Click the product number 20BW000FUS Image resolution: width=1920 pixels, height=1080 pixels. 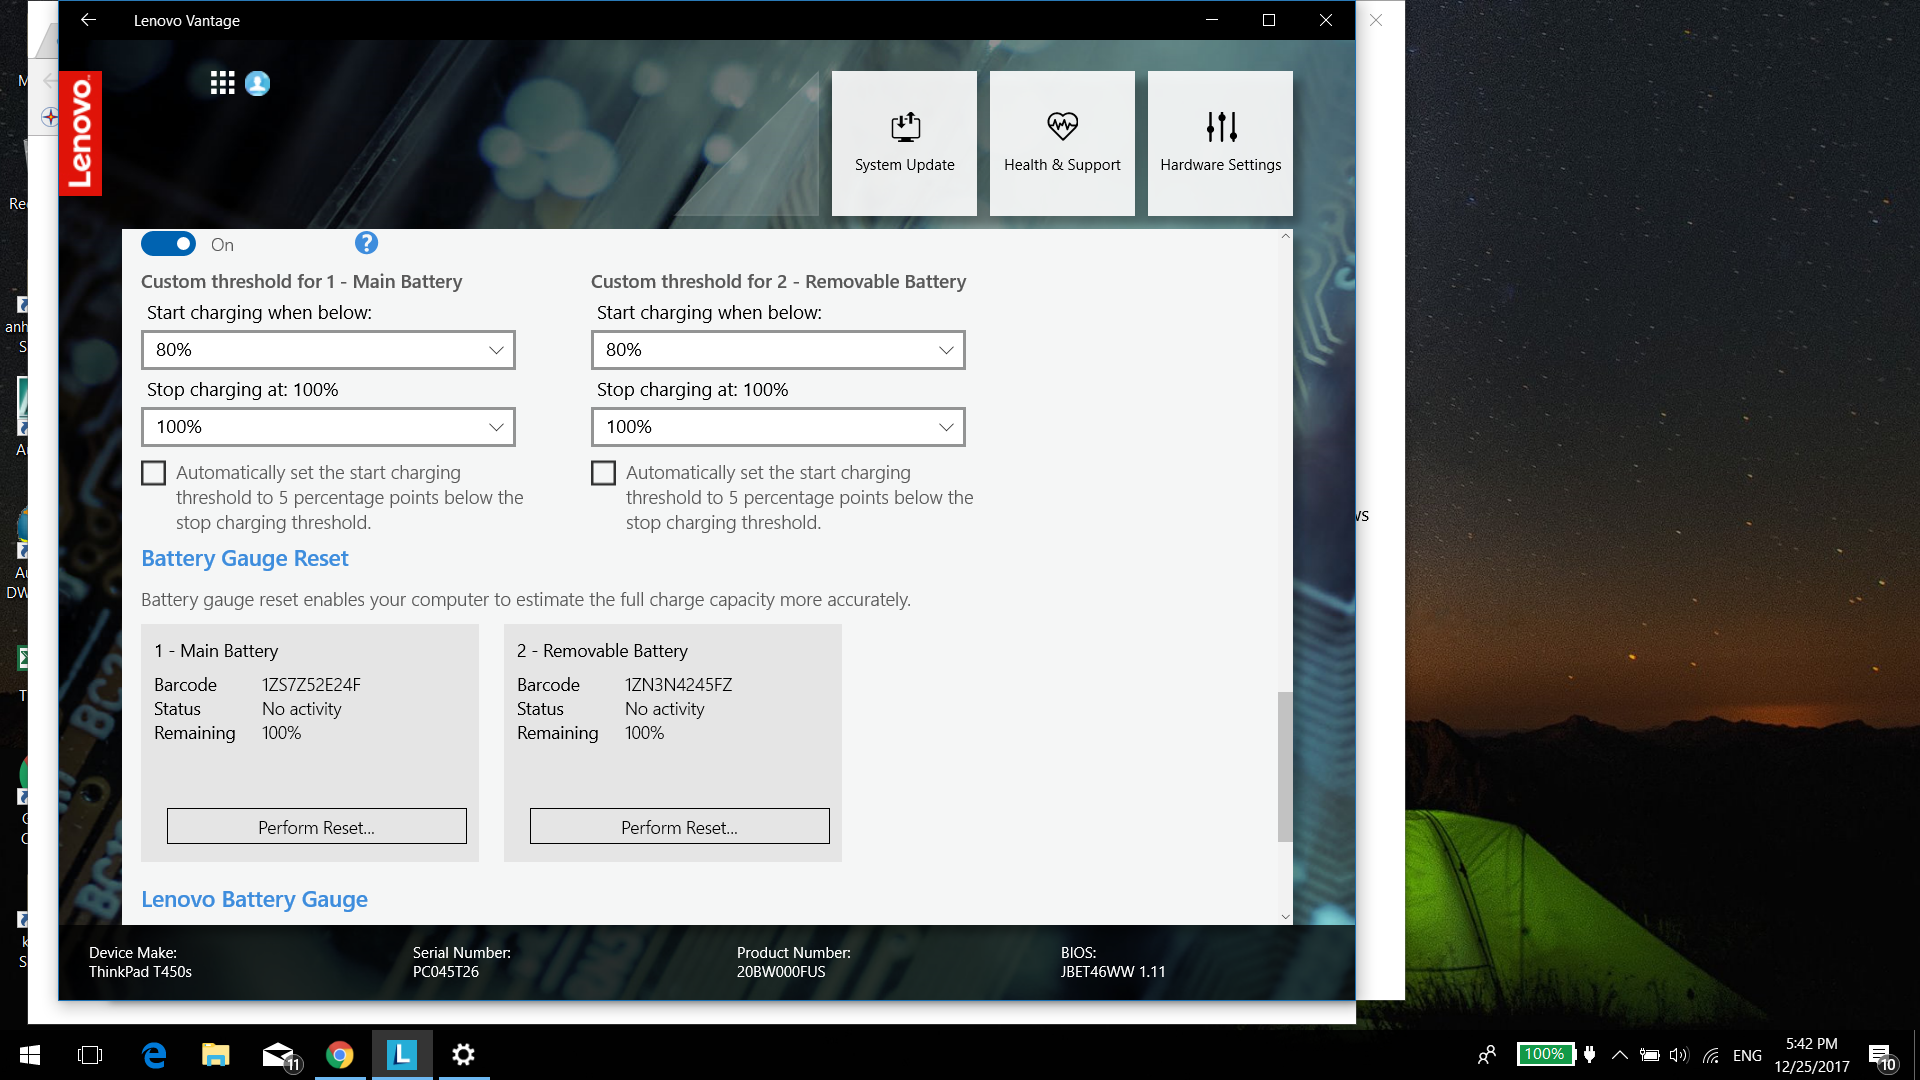[781, 971]
